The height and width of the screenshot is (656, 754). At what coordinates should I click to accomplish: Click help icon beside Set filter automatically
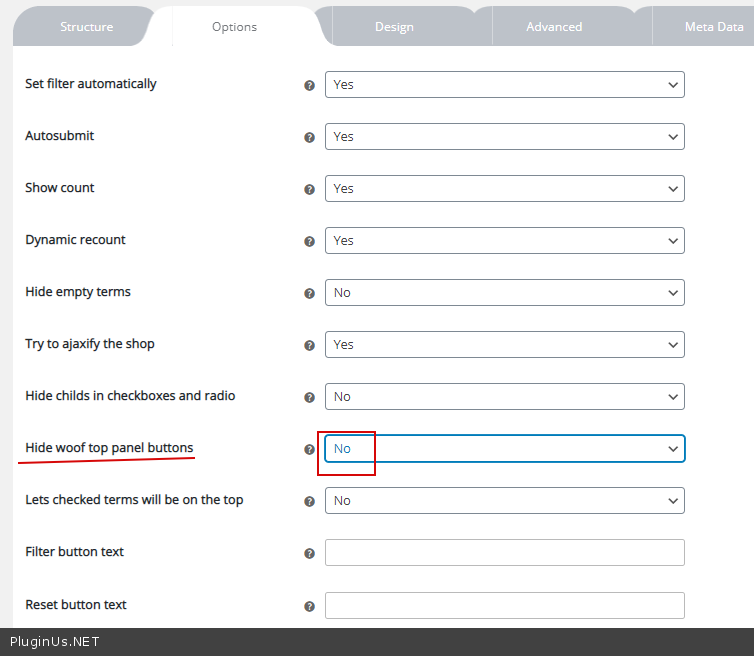(x=310, y=86)
